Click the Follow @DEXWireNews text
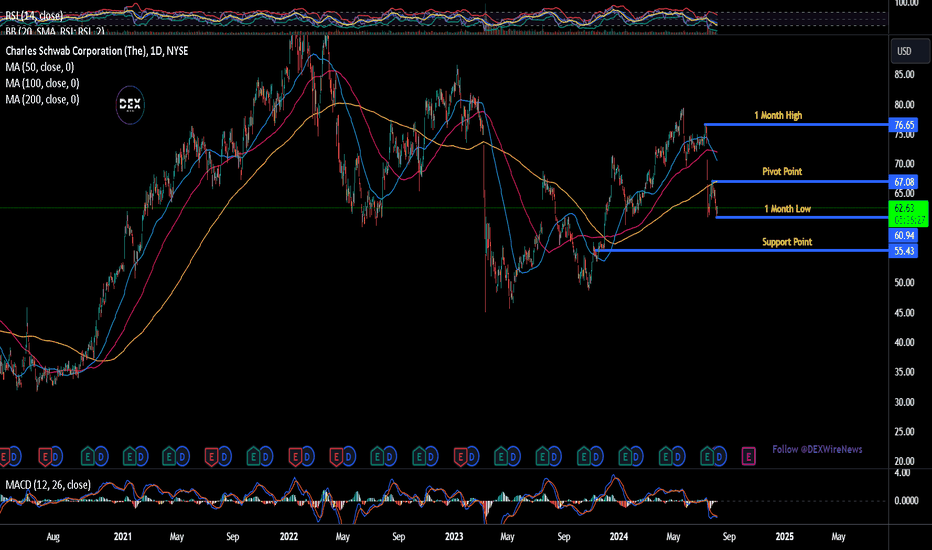This screenshot has width=932, height=550. coord(817,449)
